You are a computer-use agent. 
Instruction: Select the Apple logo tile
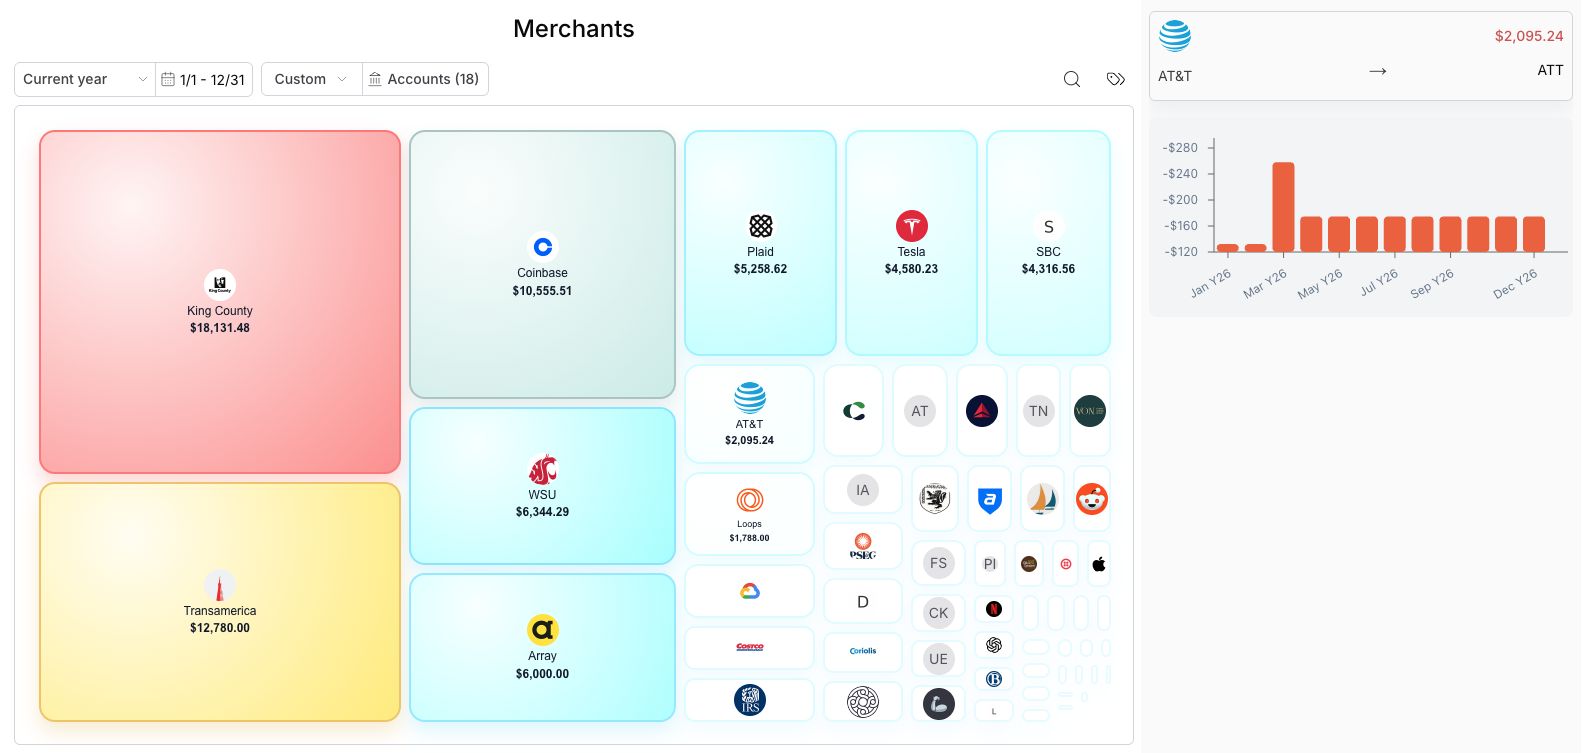[1099, 564]
